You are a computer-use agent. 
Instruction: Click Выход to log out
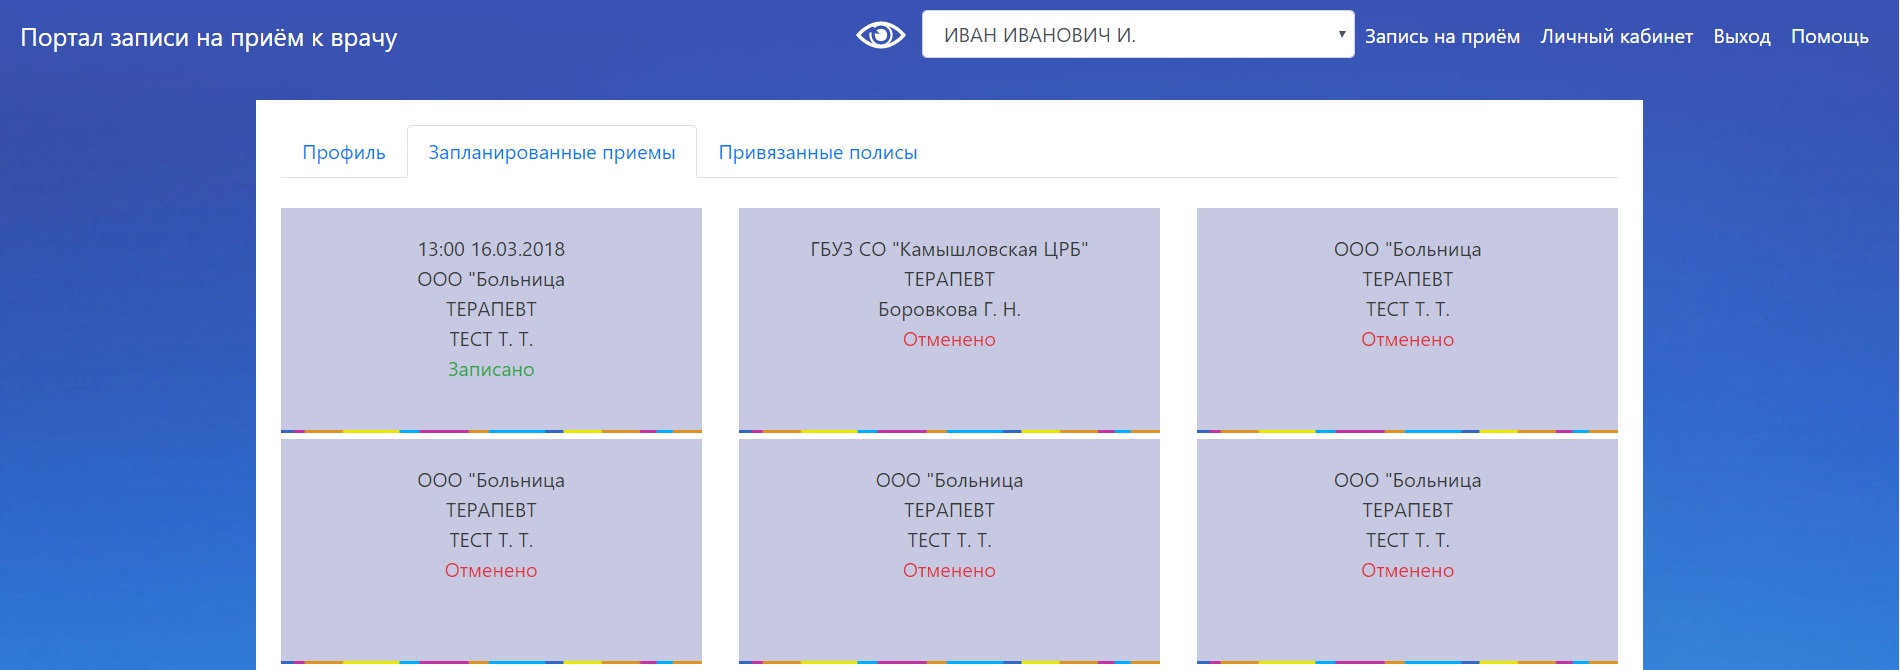pyautogui.click(x=1741, y=37)
